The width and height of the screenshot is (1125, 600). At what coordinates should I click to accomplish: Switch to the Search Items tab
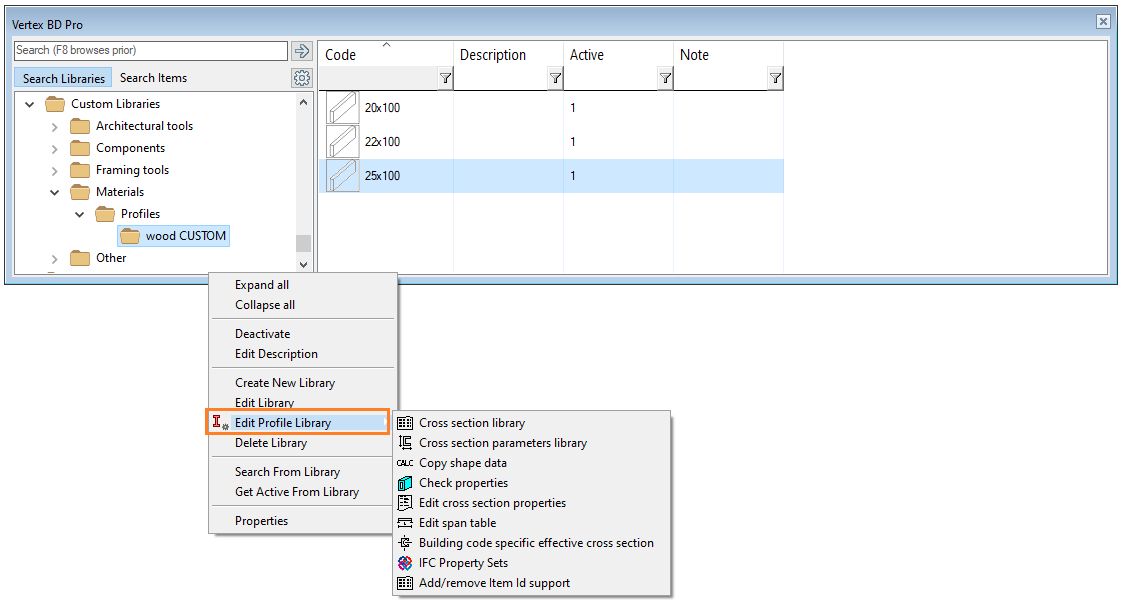tap(153, 78)
